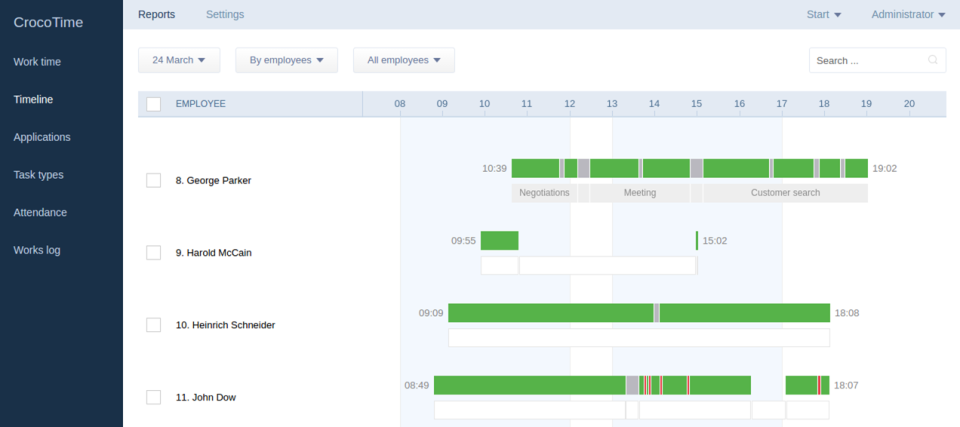Open the 24 March date picker
This screenshot has width=960, height=427.
(179, 60)
